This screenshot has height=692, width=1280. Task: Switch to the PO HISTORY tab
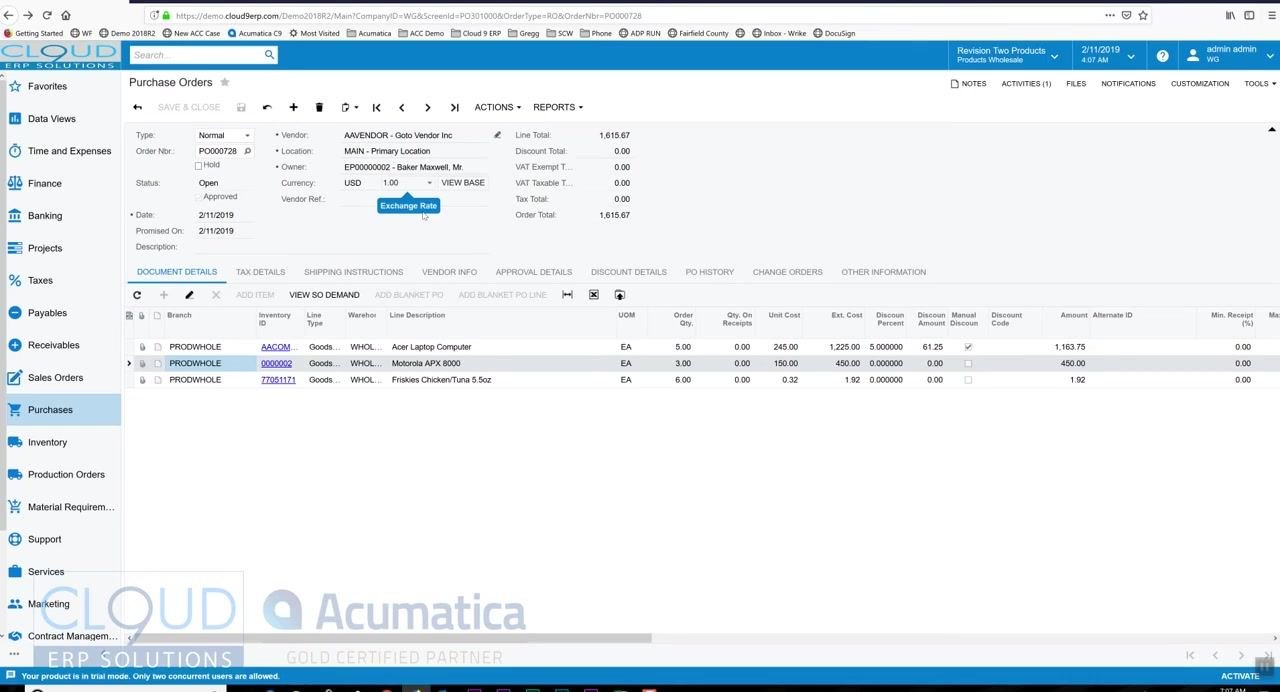point(710,272)
